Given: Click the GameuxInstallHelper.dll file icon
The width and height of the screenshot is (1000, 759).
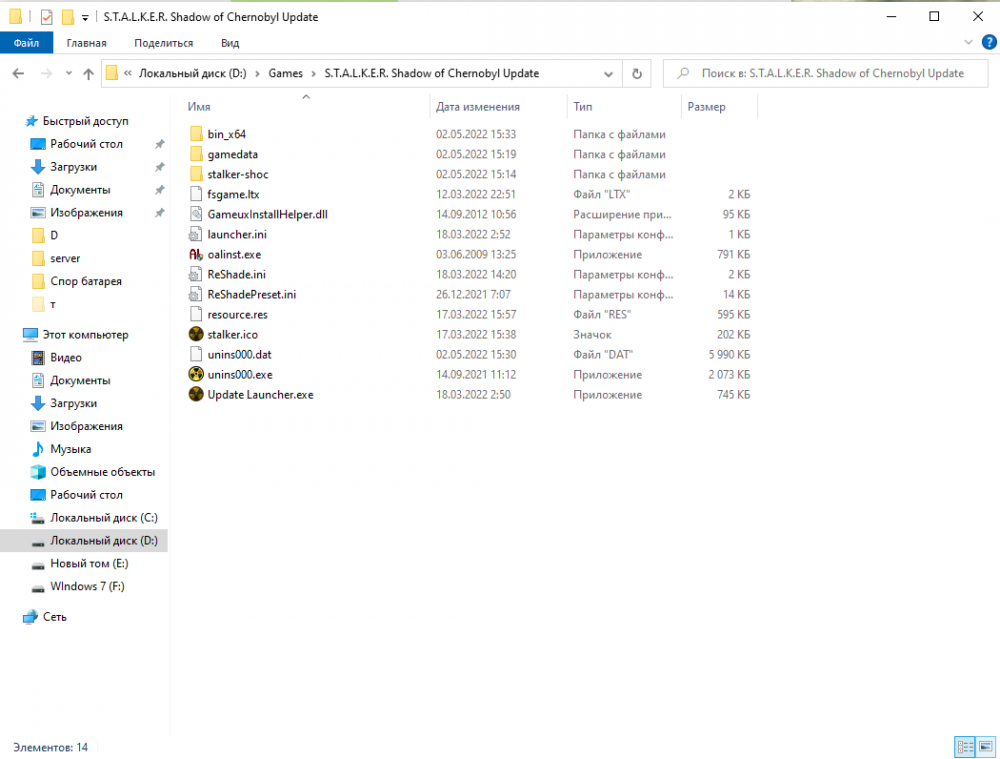Looking at the screenshot, I should pyautogui.click(x=196, y=214).
